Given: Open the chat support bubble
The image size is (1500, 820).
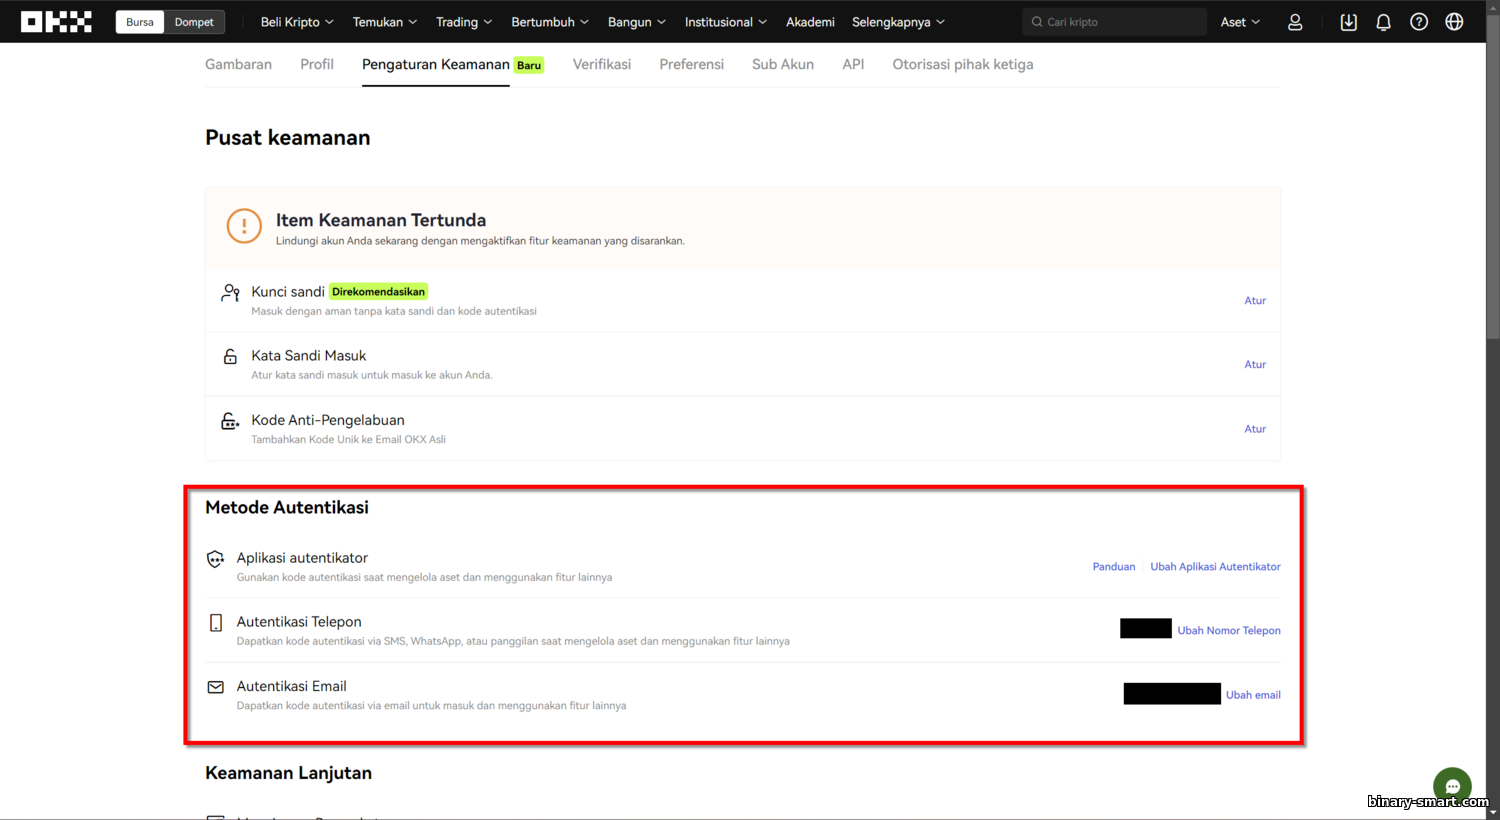Looking at the screenshot, I should (1452, 786).
